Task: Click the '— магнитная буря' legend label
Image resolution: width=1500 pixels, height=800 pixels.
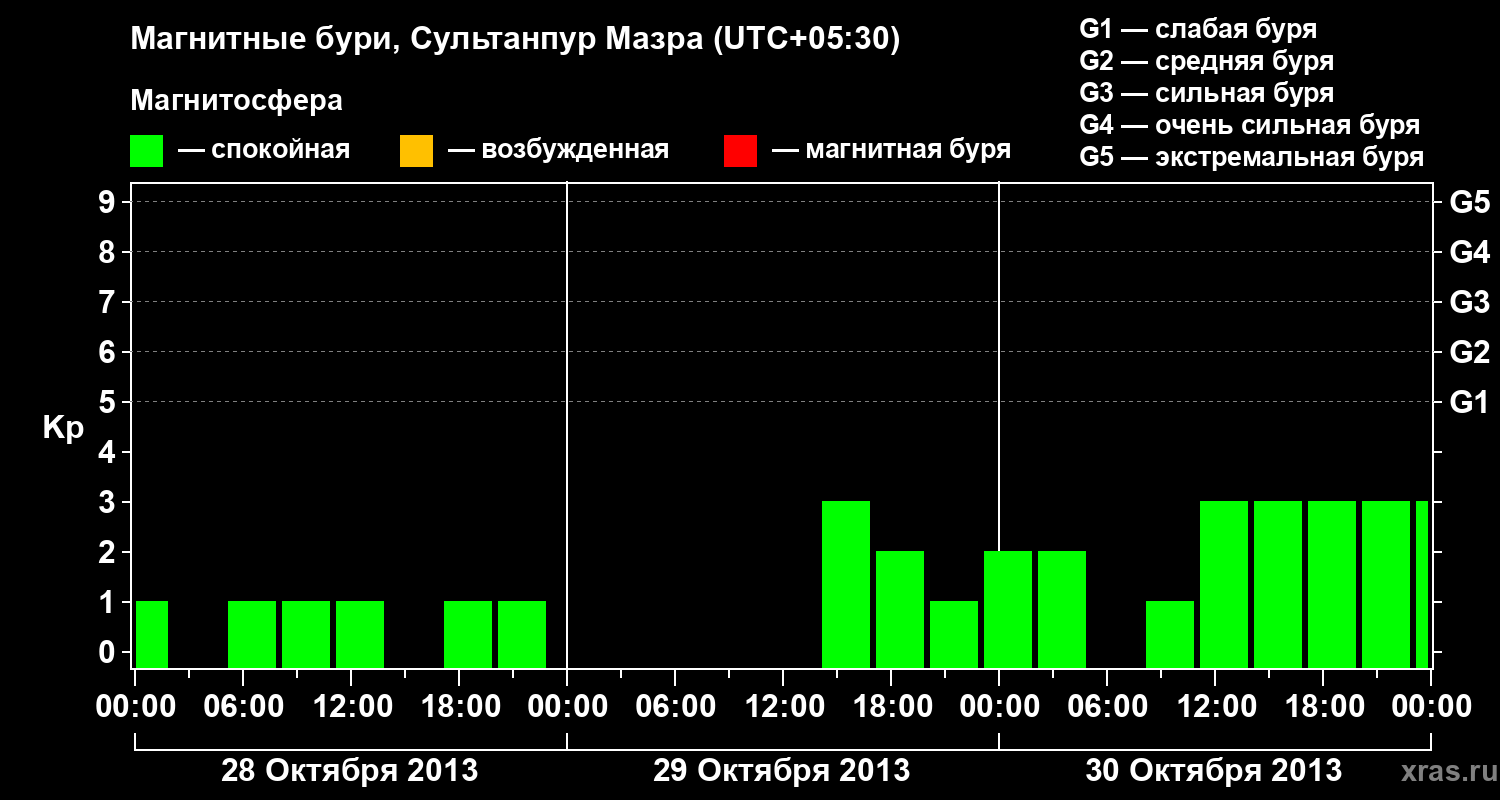Action: [891, 150]
